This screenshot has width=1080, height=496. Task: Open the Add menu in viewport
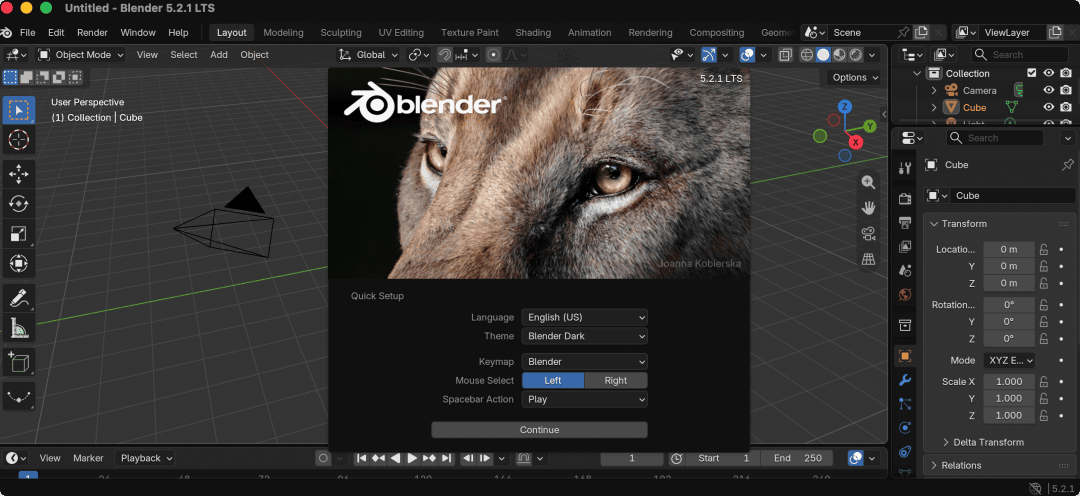pyautogui.click(x=219, y=54)
